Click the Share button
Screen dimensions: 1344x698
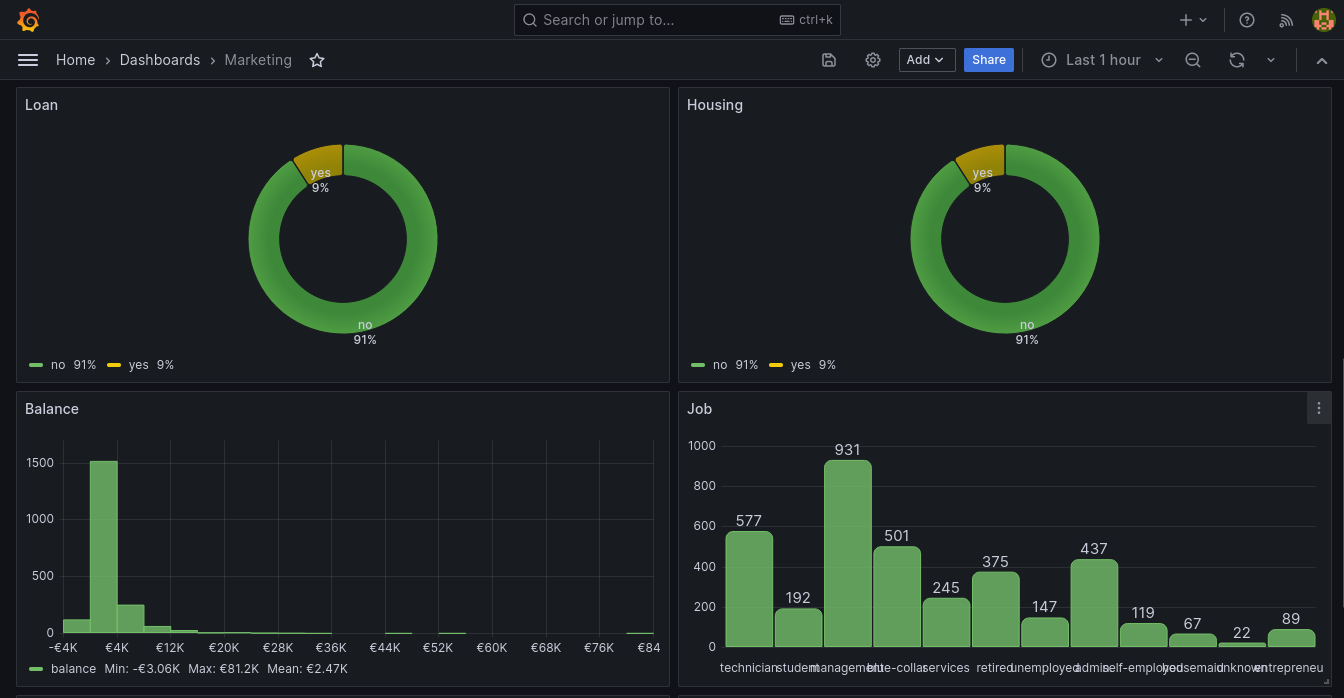click(x=988, y=60)
